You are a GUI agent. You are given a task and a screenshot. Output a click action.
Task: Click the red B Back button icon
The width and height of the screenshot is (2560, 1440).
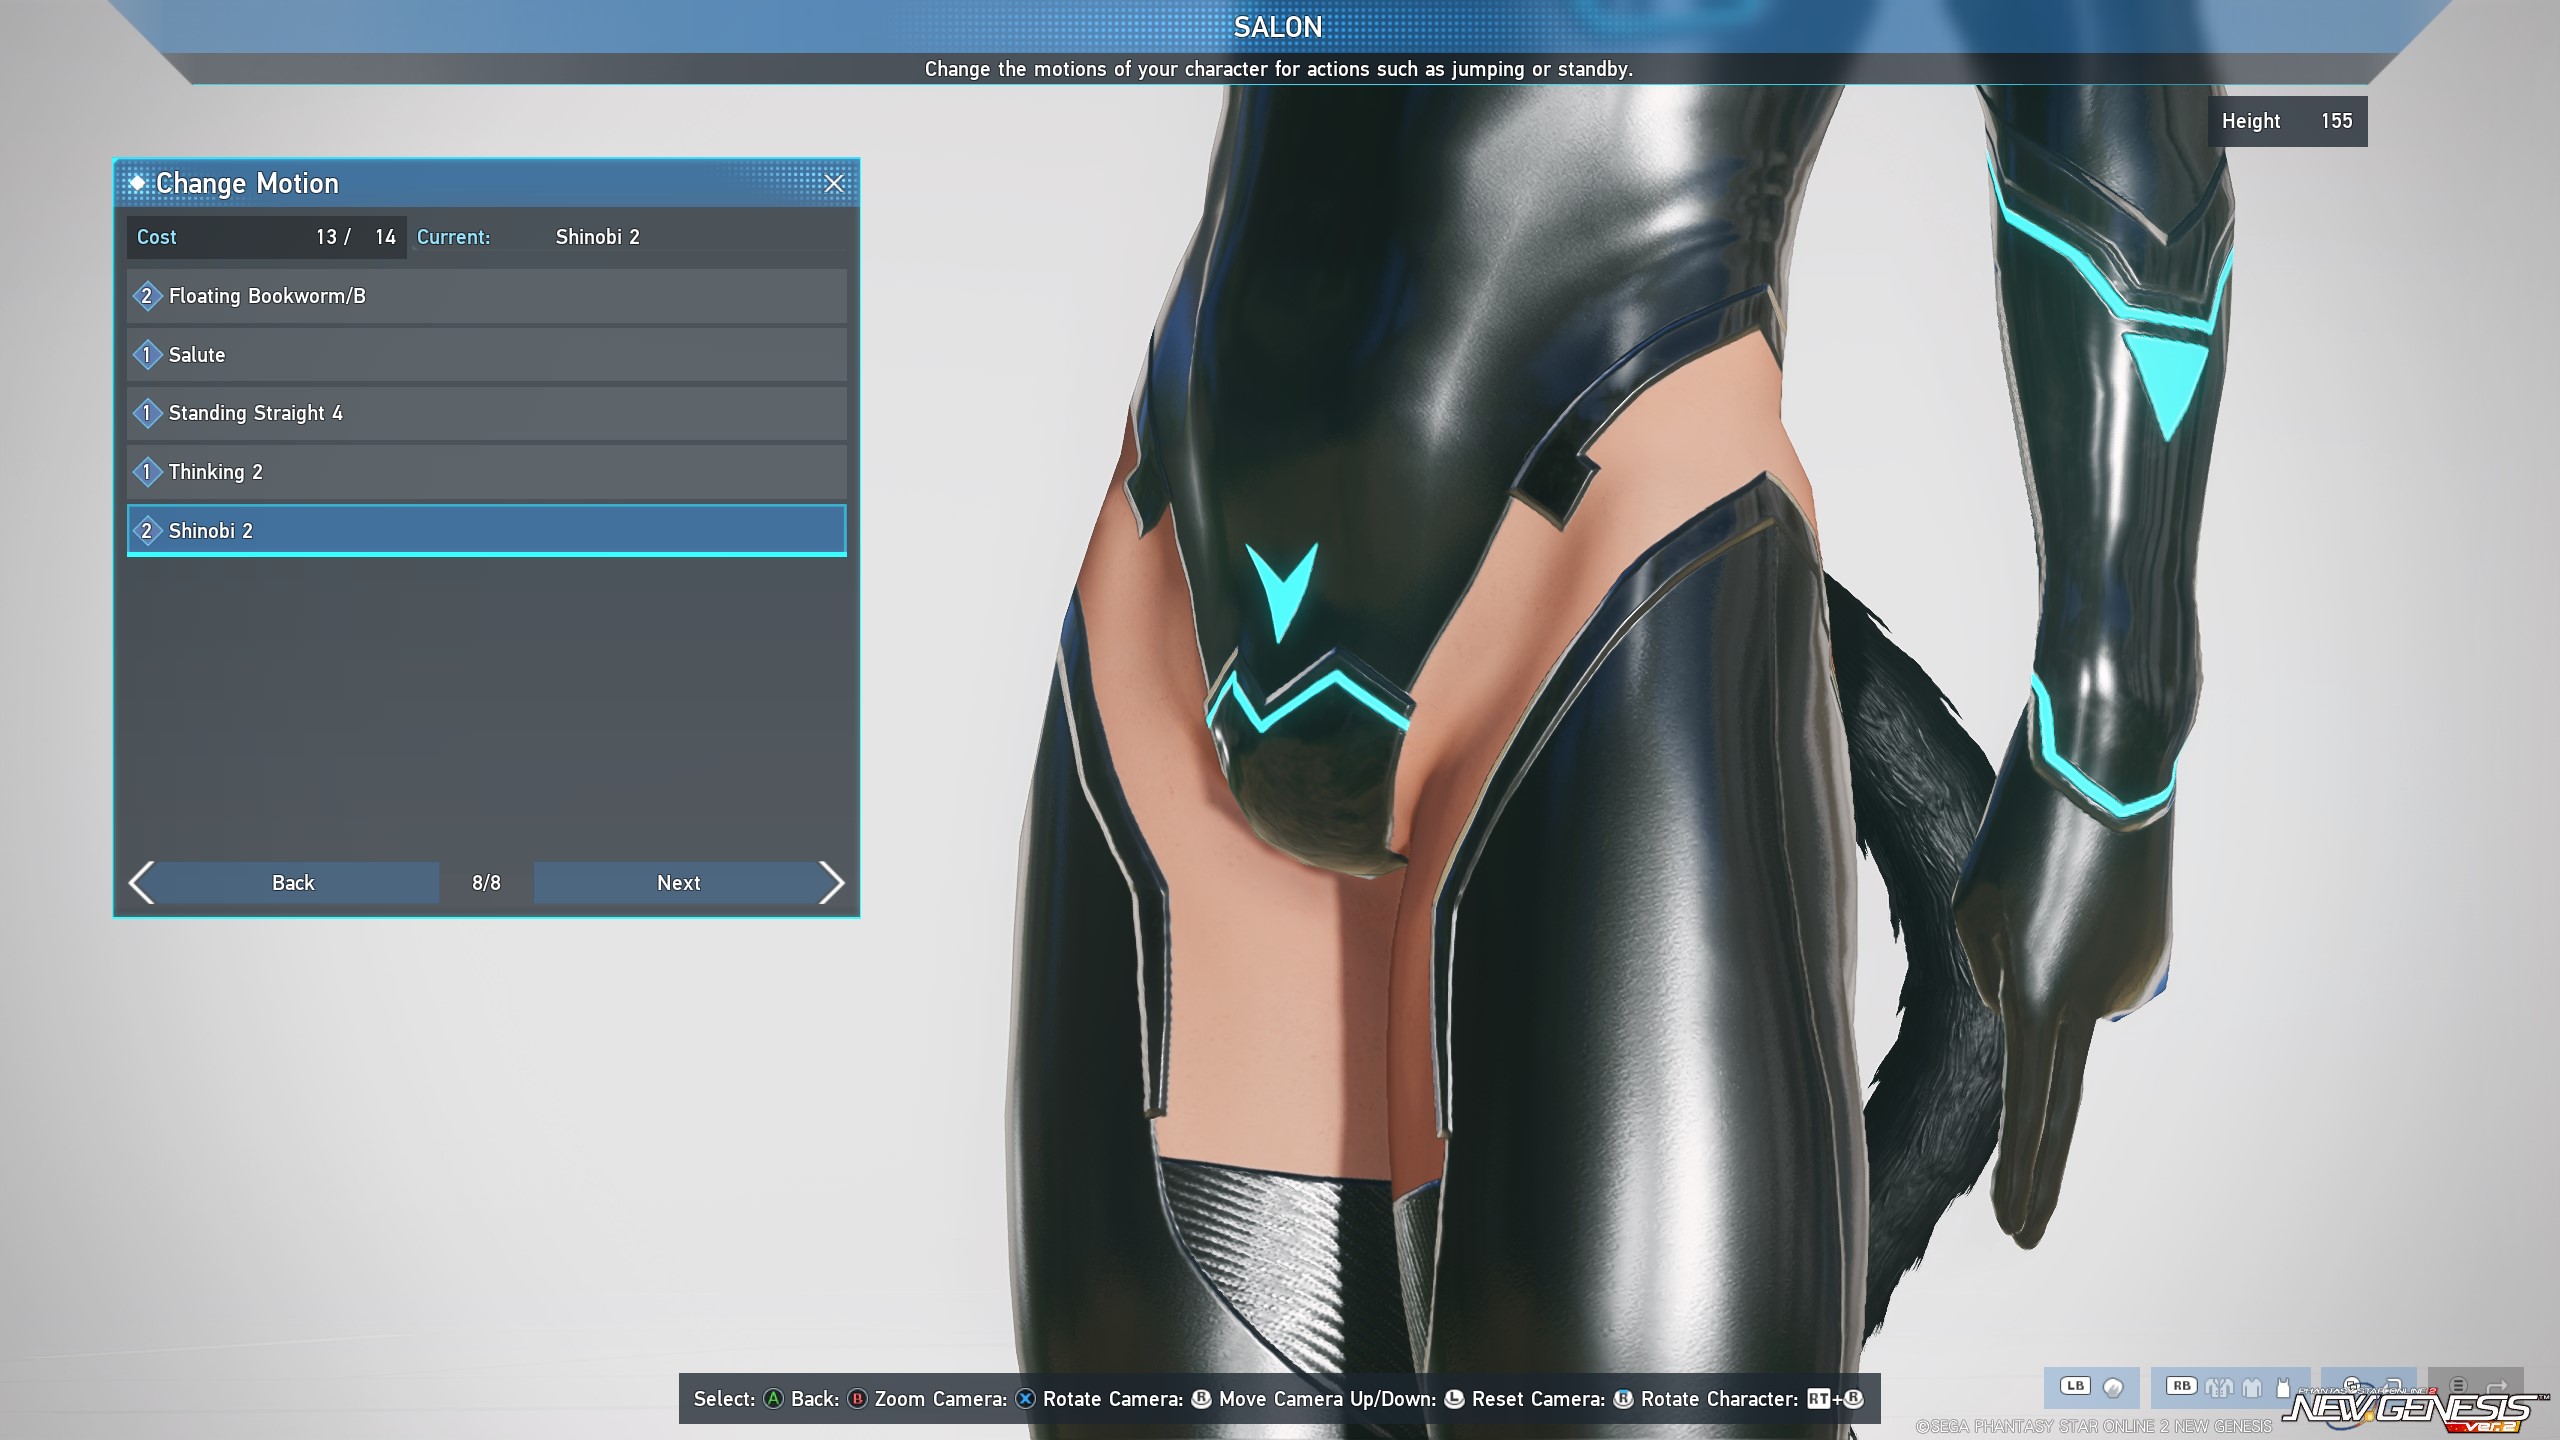click(857, 1399)
